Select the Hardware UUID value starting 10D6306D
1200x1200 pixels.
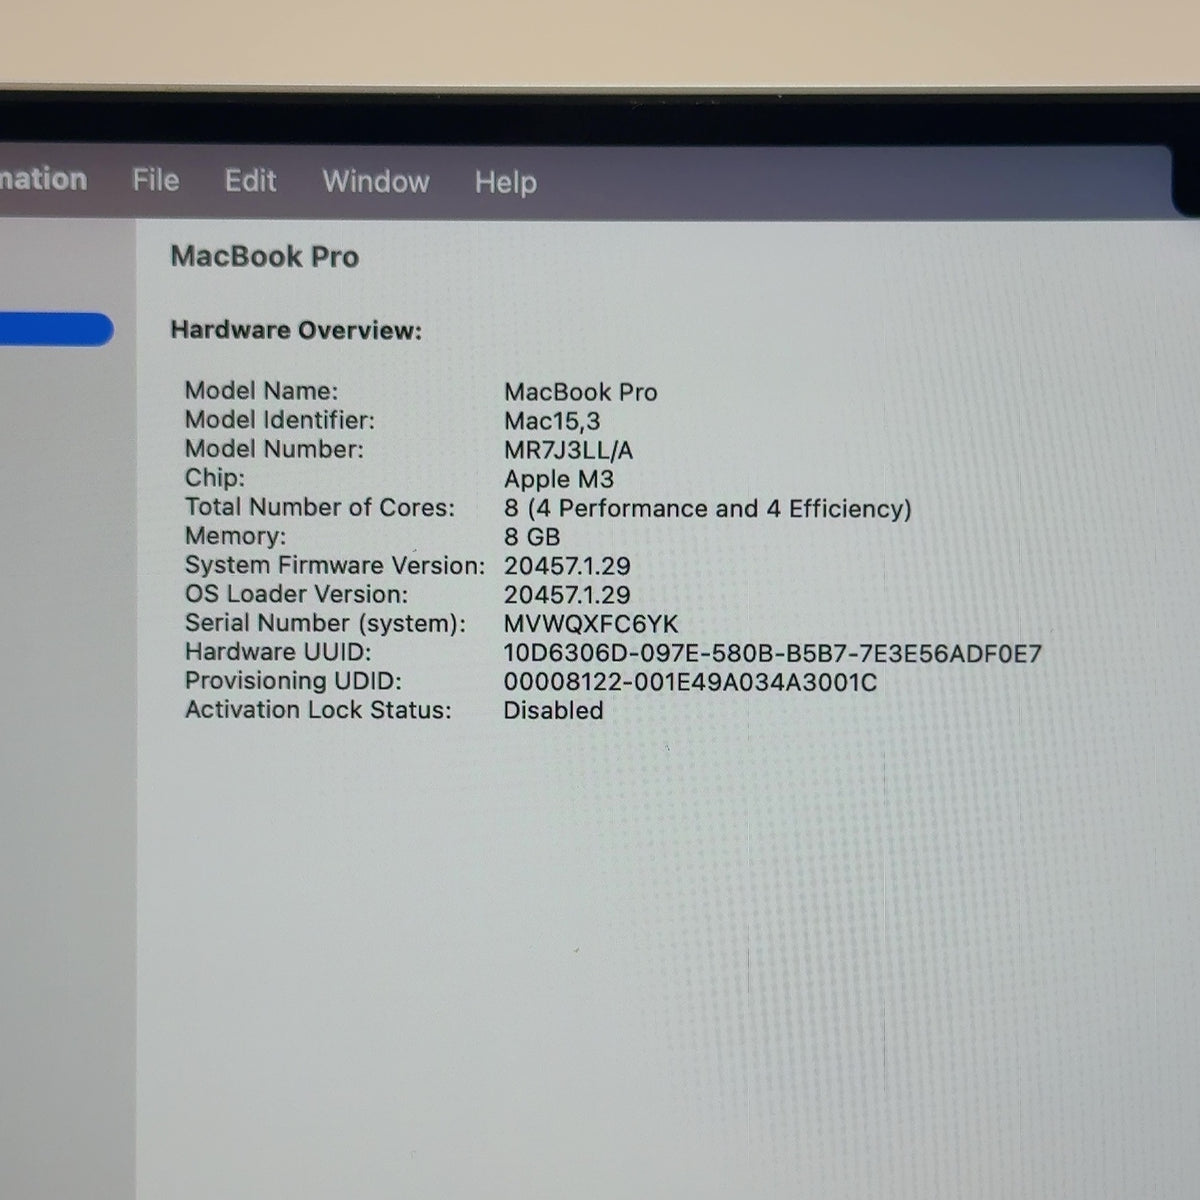(x=773, y=654)
